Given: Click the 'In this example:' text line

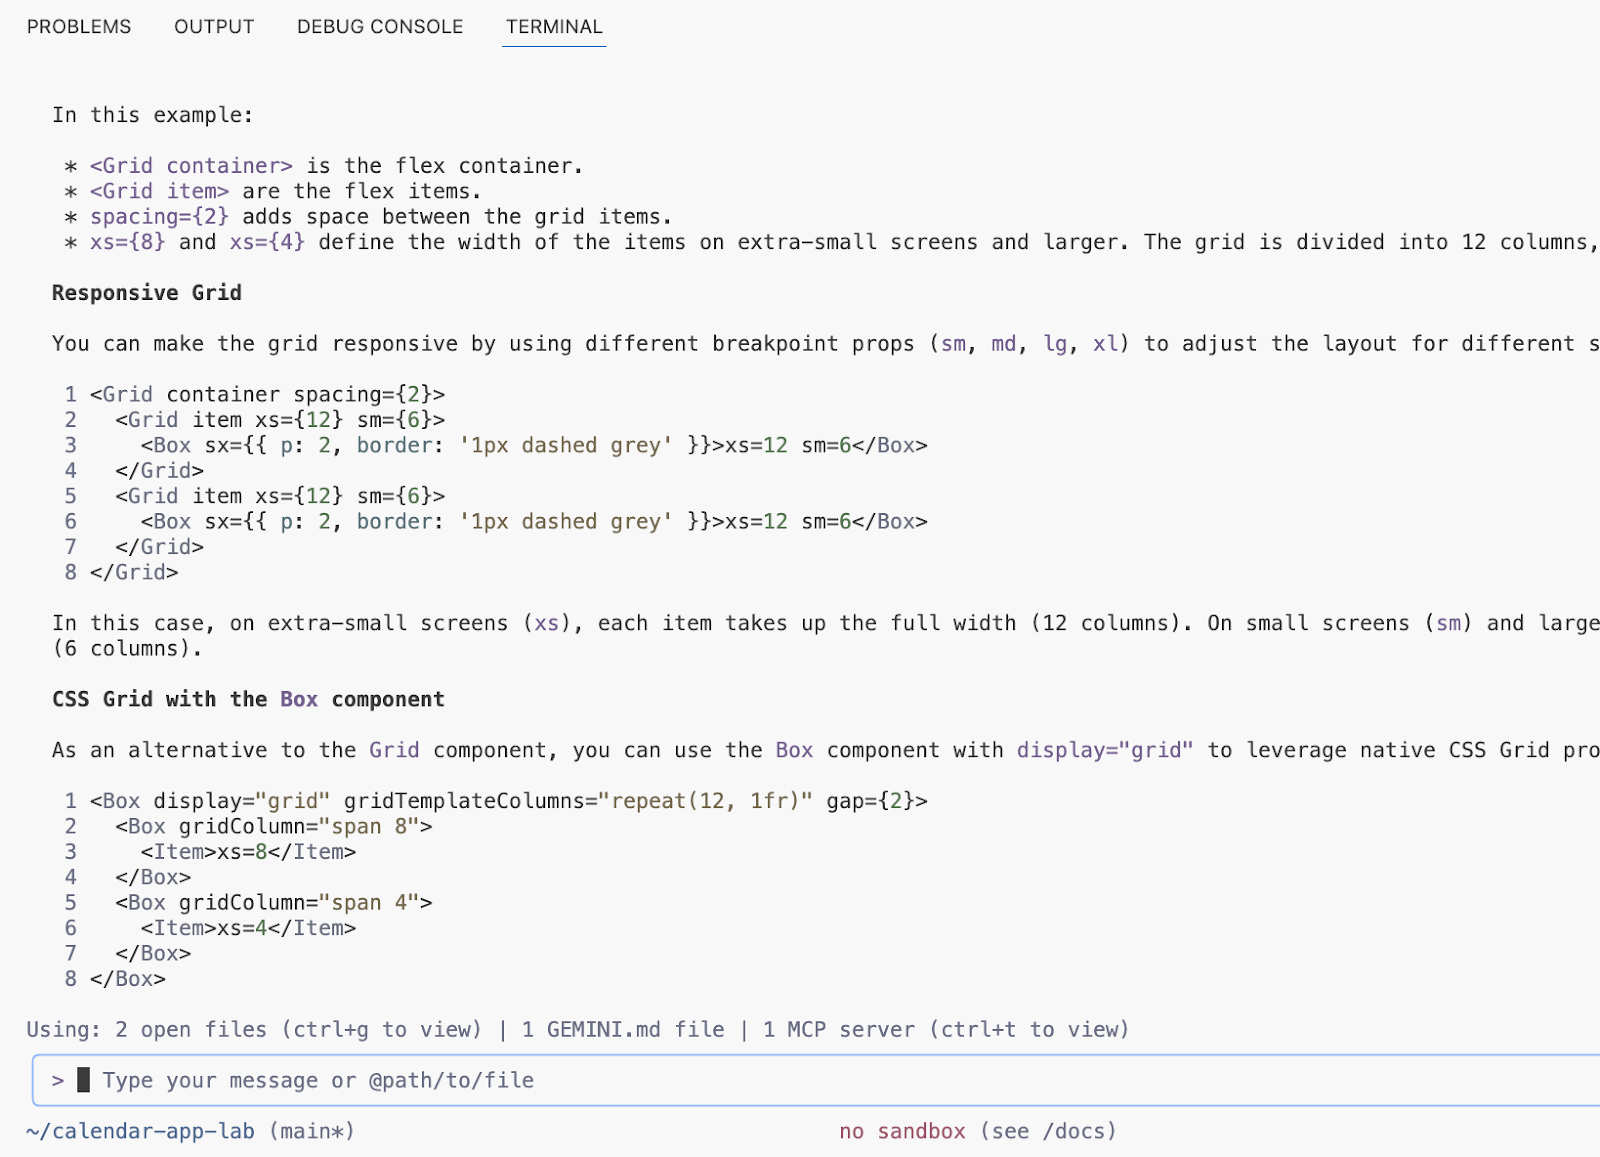Looking at the screenshot, I should pyautogui.click(x=152, y=115).
